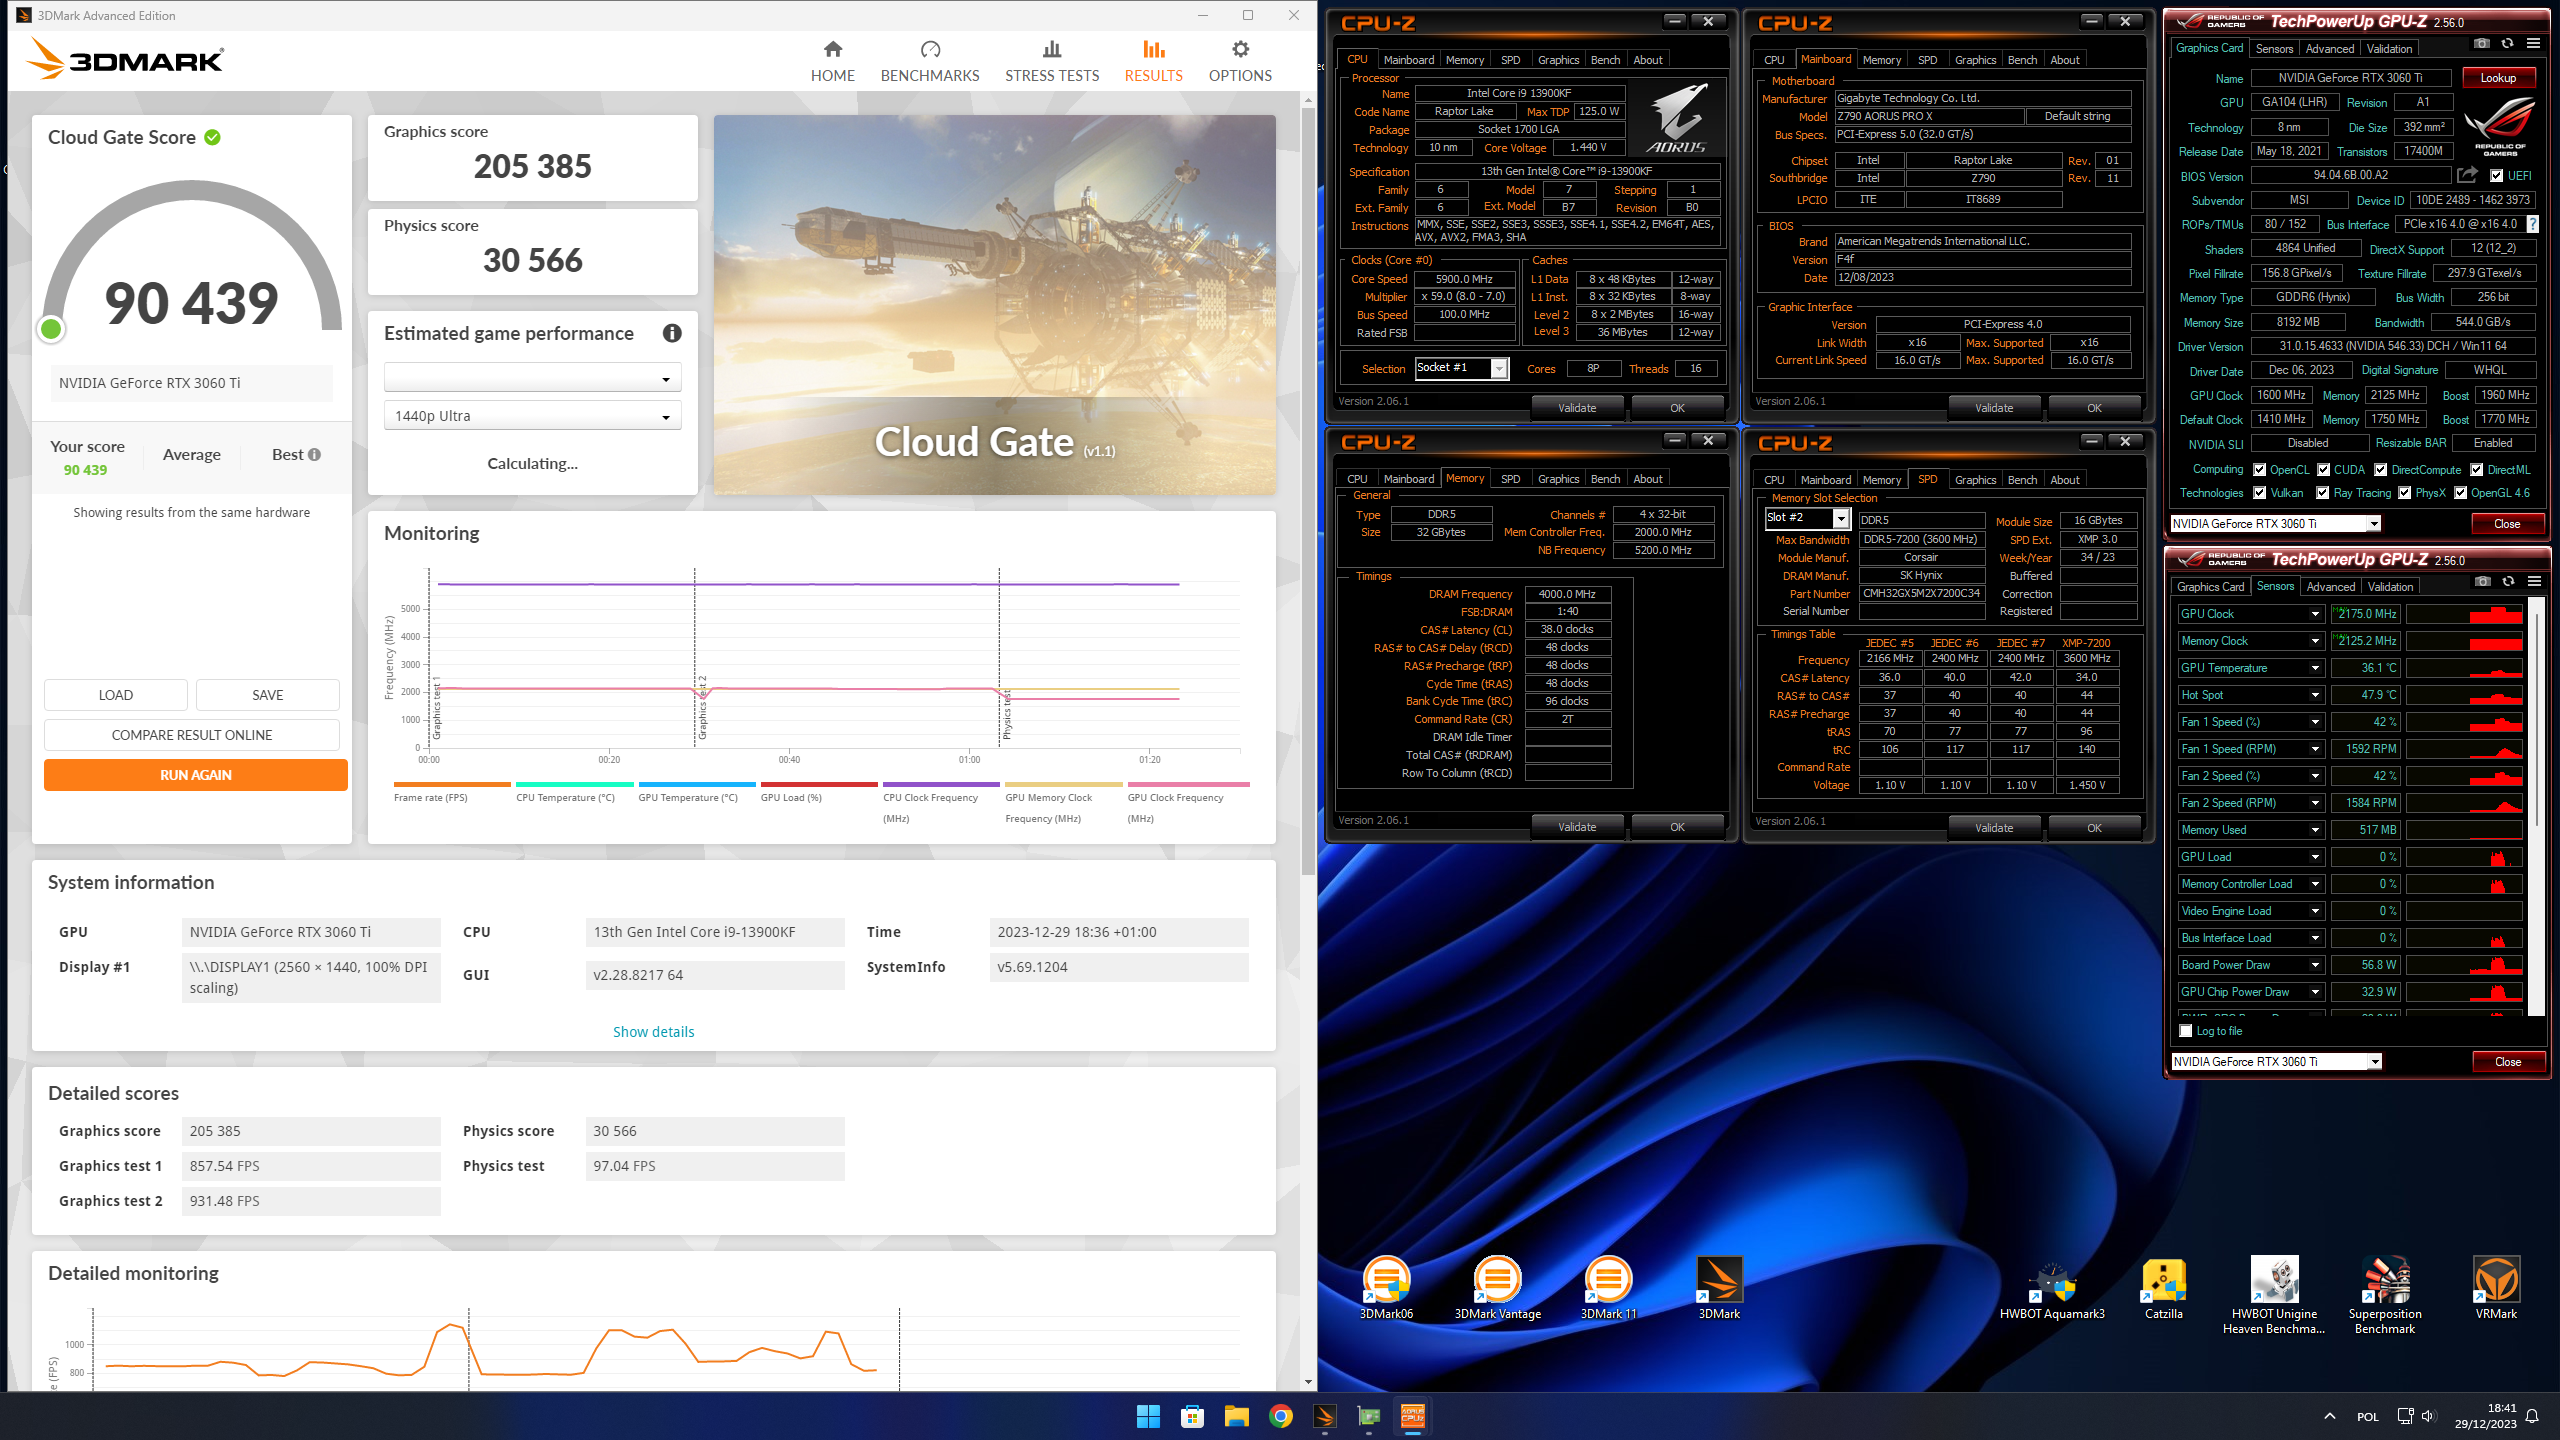Click the Estimated game performance info icon
The image size is (2560, 1440).
(672, 333)
